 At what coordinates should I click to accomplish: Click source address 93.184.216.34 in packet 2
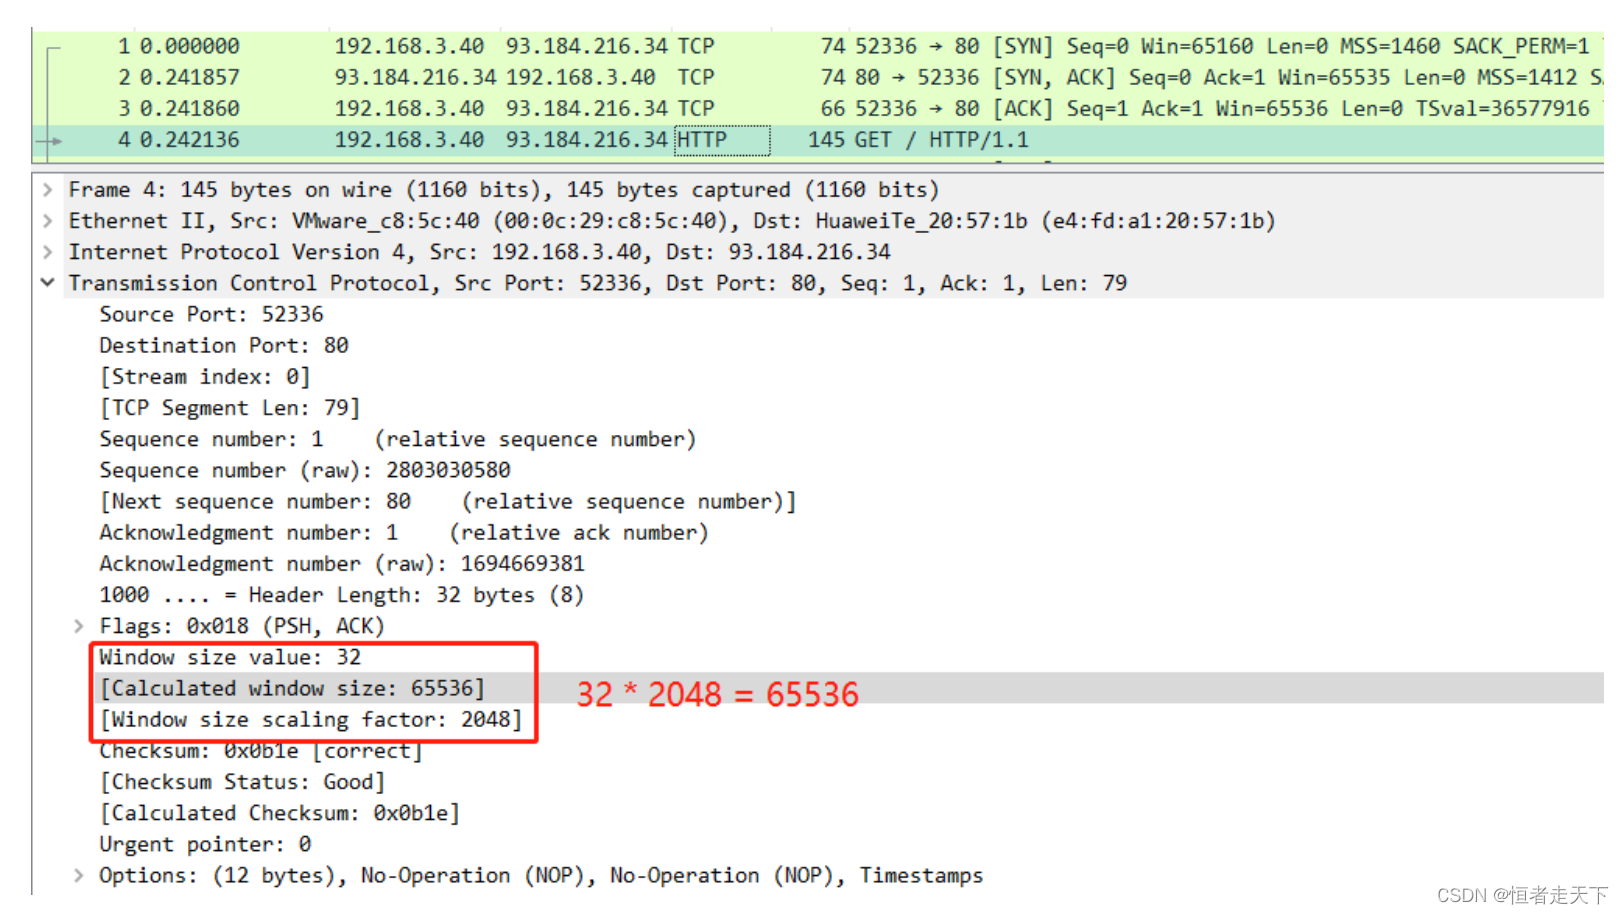tap(415, 77)
